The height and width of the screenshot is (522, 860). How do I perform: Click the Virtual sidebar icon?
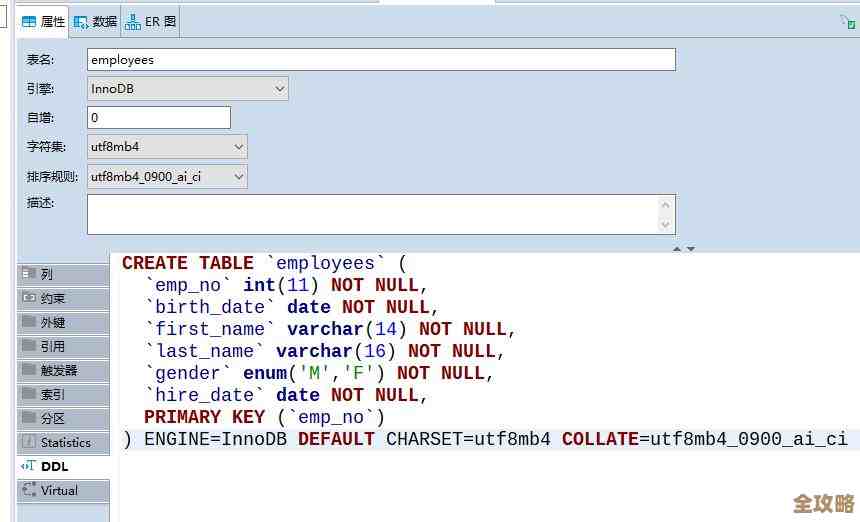[29, 490]
